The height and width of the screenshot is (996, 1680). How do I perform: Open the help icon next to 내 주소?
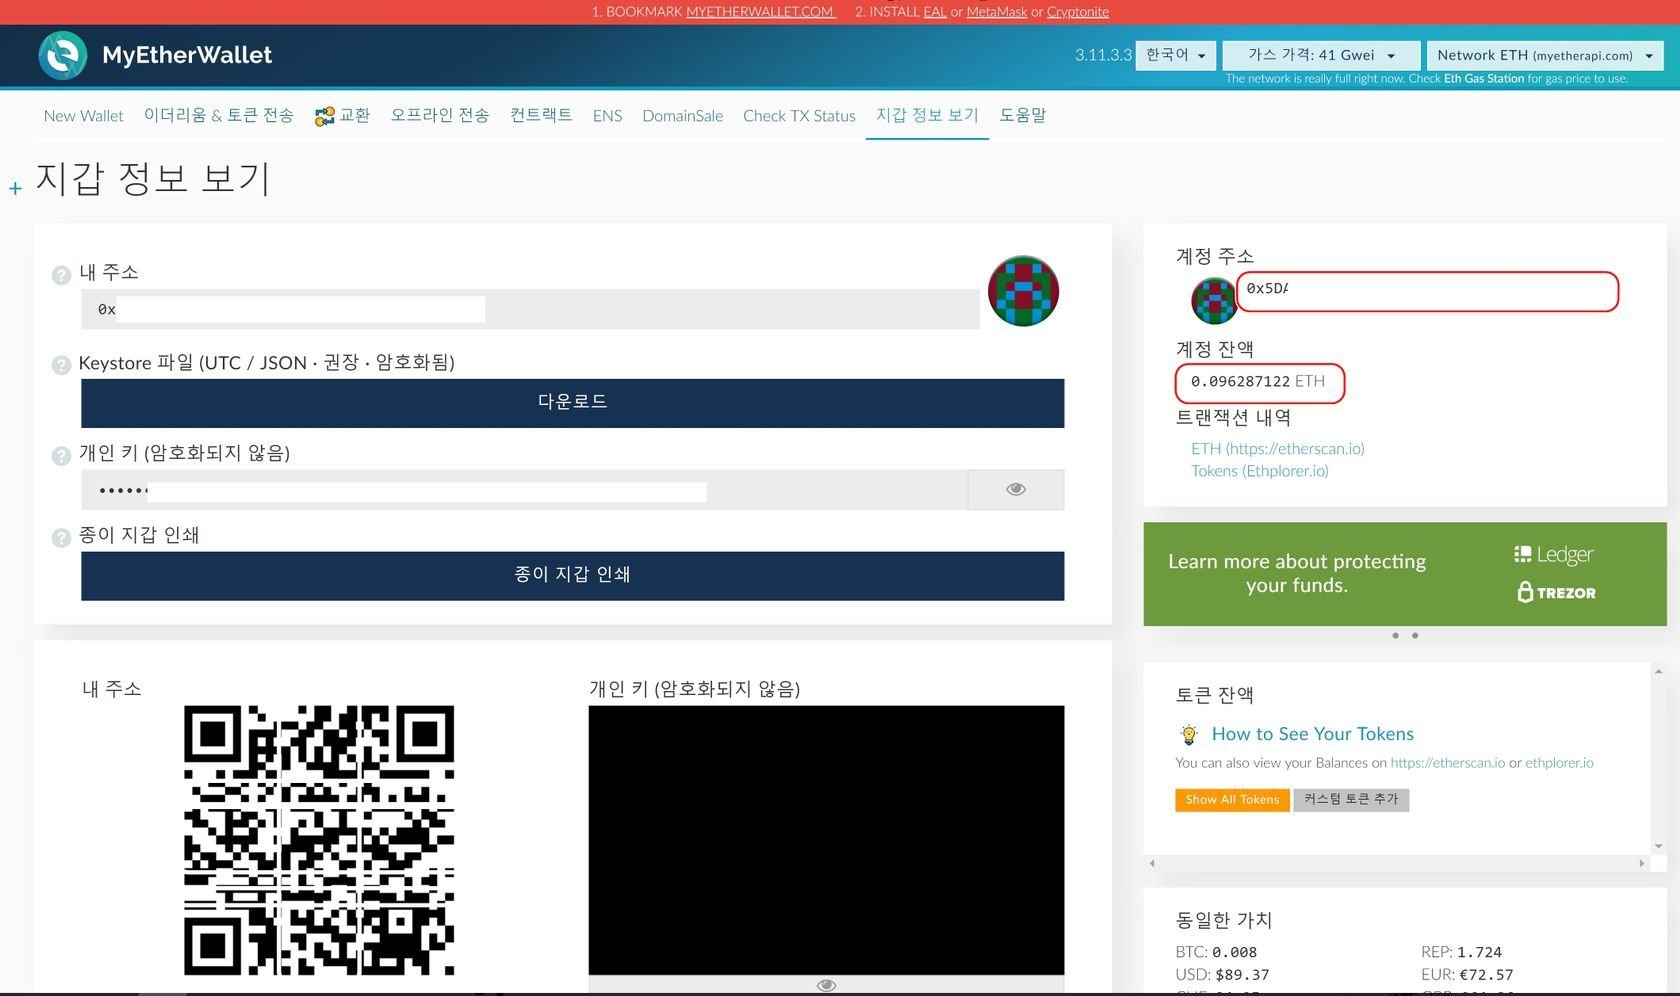tap(61, 275)
